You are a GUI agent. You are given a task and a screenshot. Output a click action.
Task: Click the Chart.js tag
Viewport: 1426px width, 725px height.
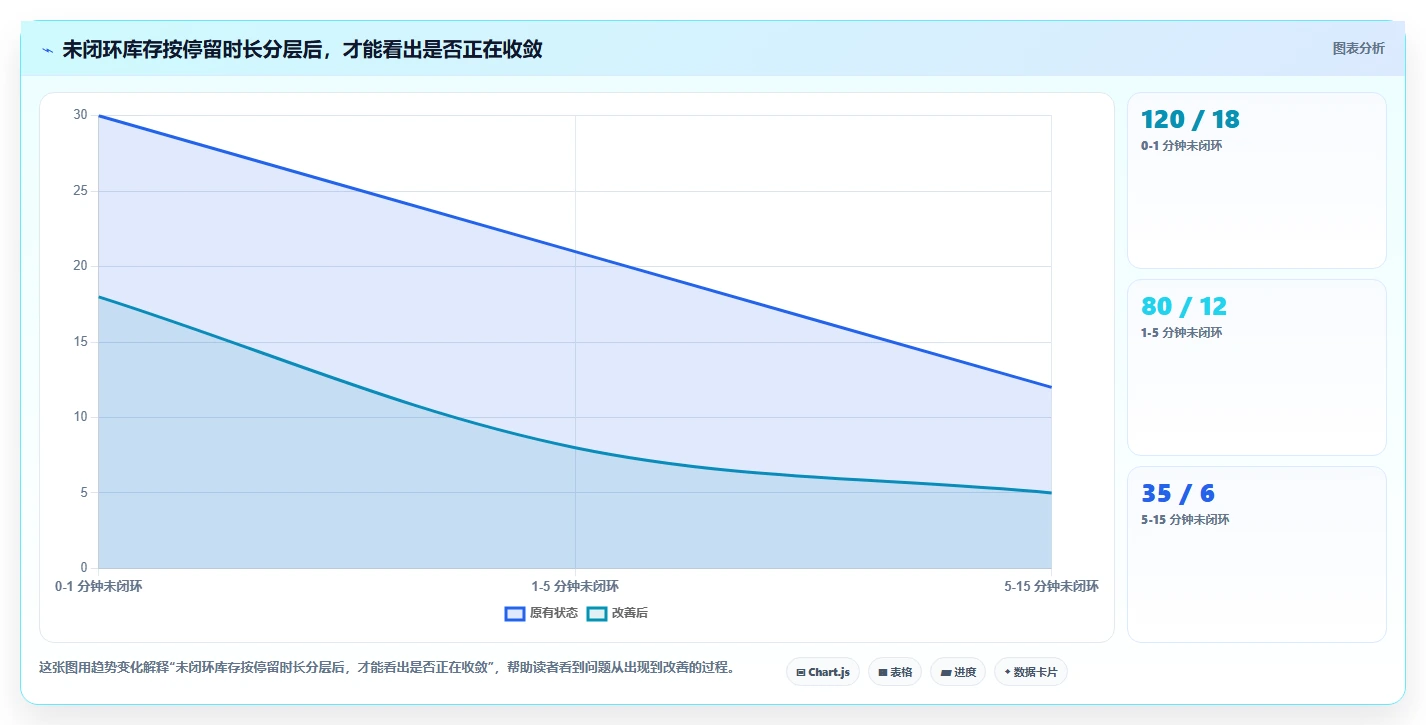pyautogui.click(x=823, y=672)
